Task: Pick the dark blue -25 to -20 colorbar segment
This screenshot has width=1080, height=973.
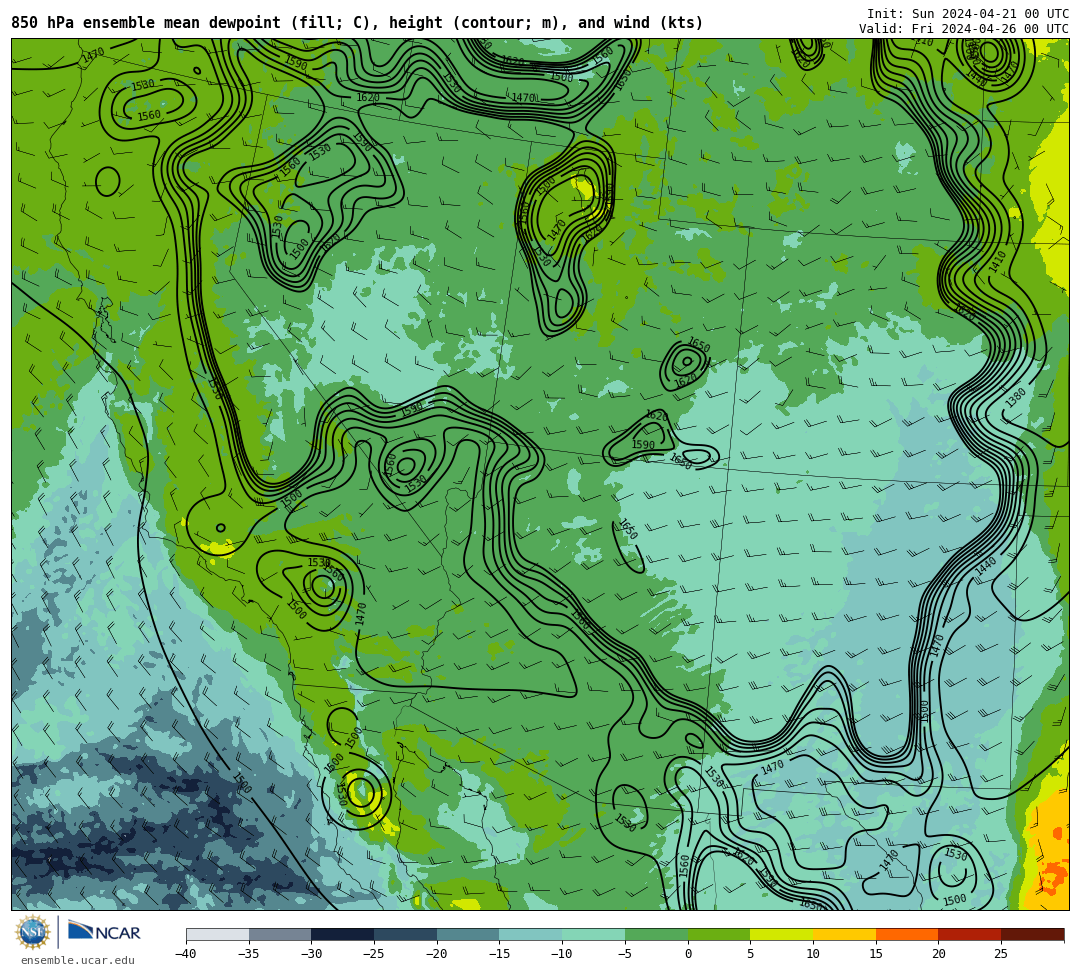Action: click(406, 934)
